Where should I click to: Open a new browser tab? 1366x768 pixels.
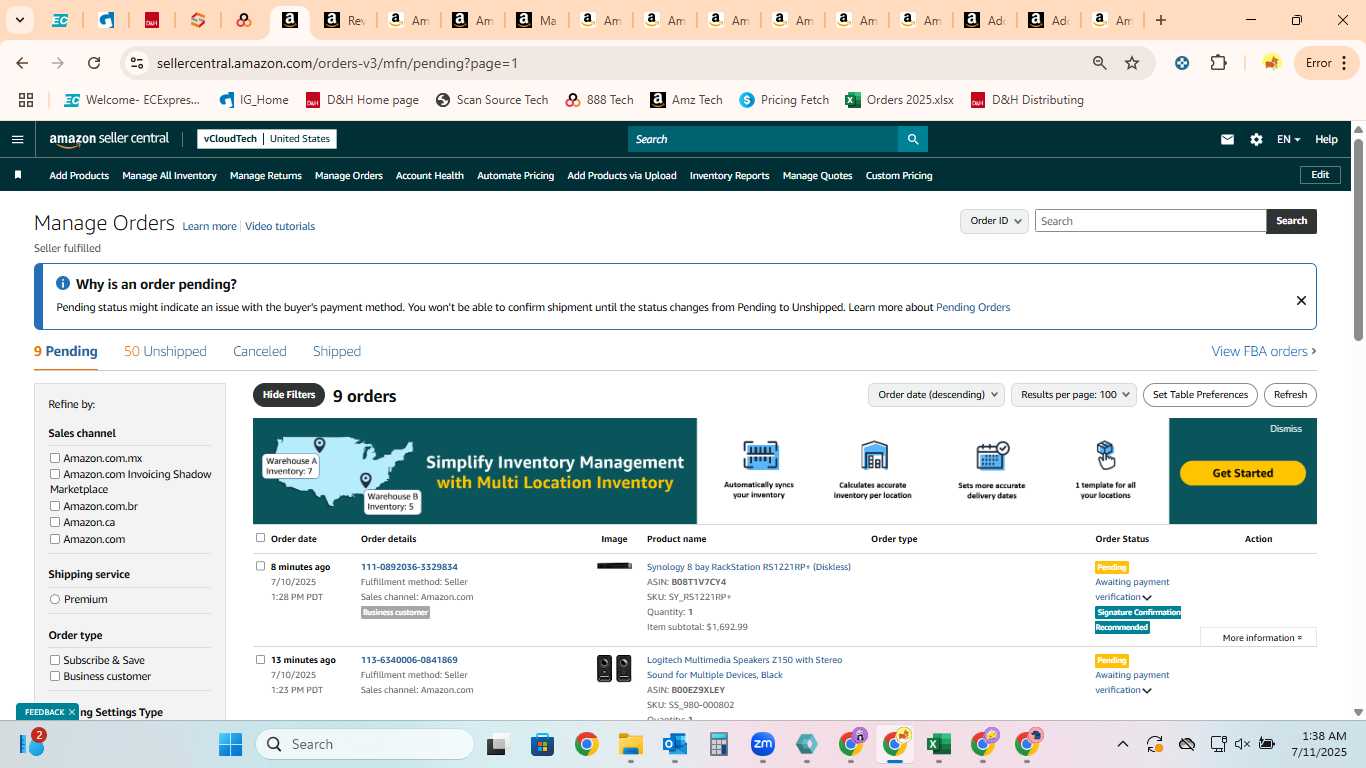(x=1161, y=20)
